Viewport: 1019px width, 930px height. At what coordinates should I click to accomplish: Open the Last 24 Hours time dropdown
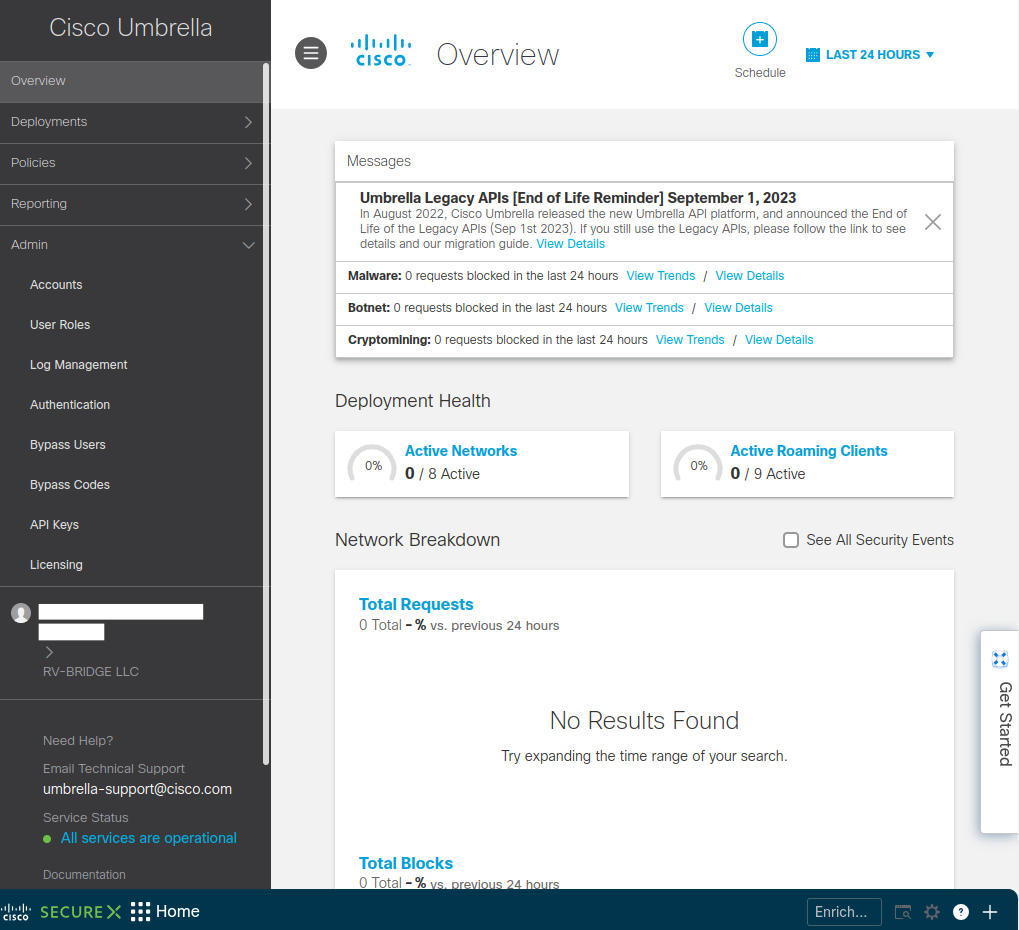tap(870, 55)
